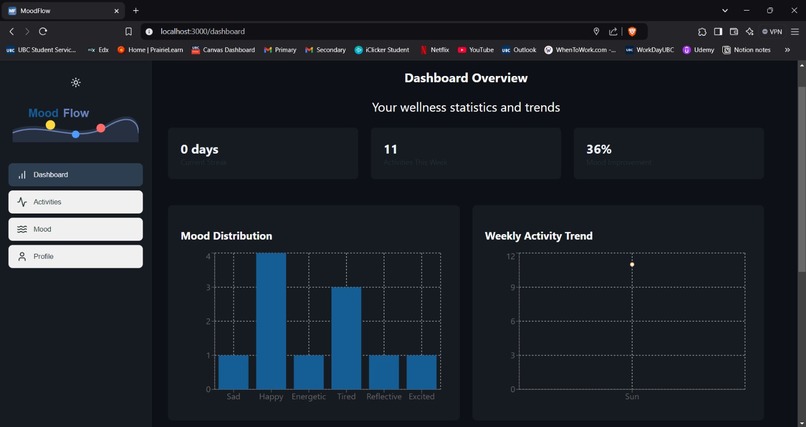Open the Brave Shields icon
Screen dimensions: 806x427
click(x=632, y=31)
